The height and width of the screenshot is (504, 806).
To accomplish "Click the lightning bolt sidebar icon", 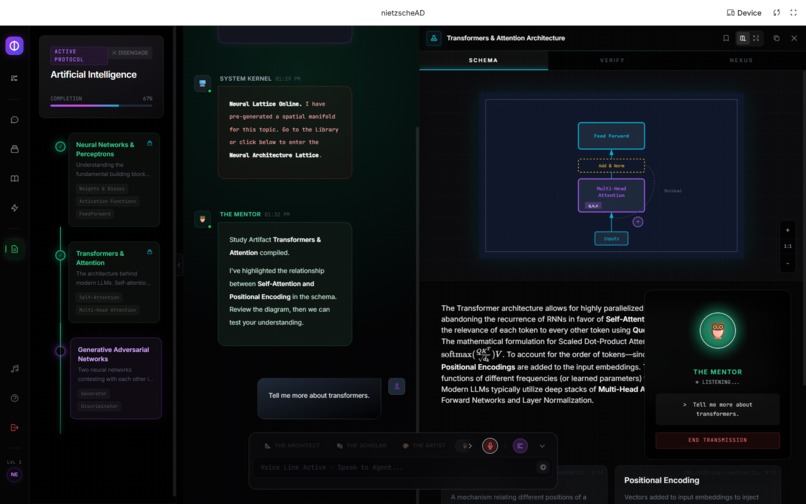I will 14,208.
